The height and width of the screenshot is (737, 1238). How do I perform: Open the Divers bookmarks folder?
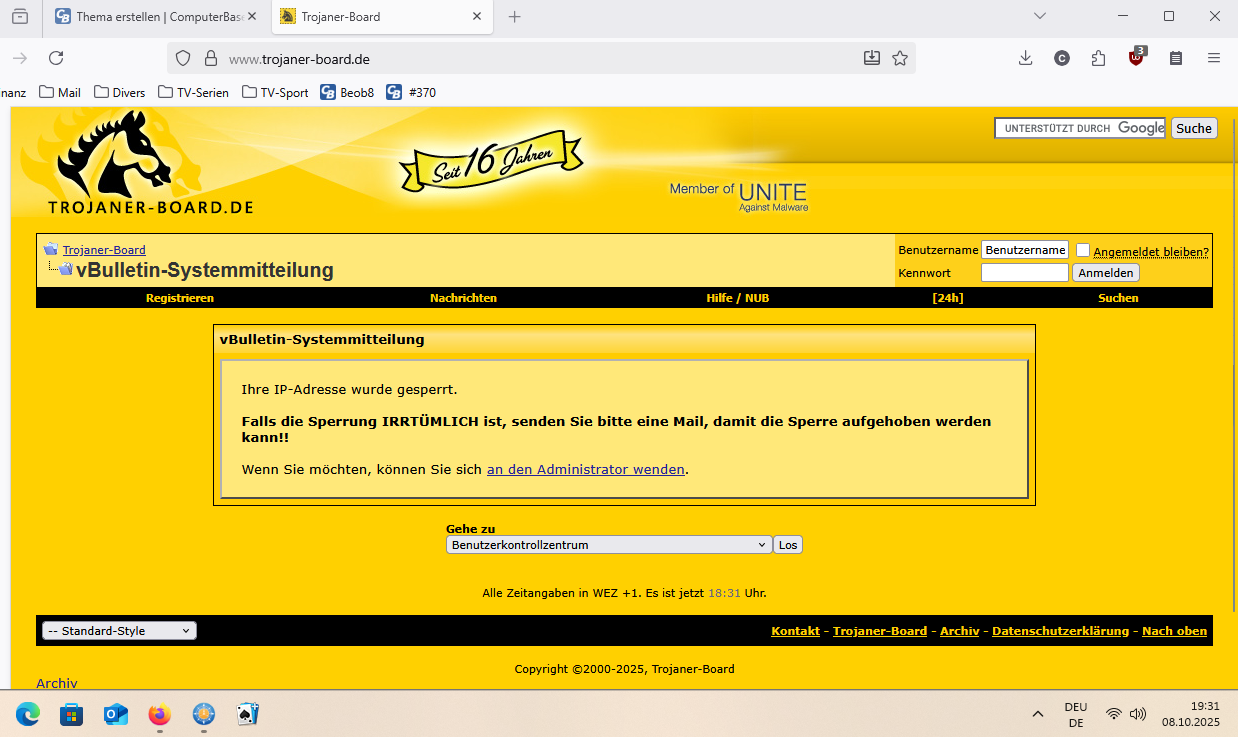119,92
